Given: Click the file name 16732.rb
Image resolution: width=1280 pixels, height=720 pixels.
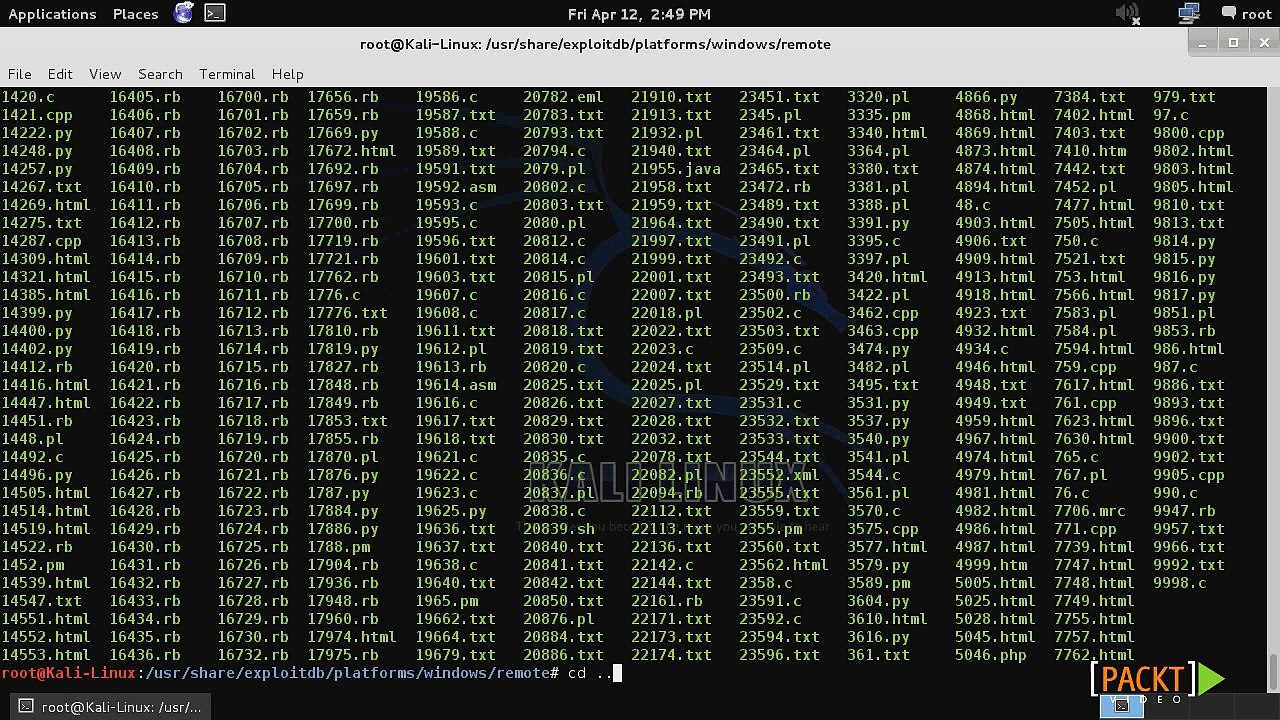Looking at the screenshot, I should coord(253,655).
